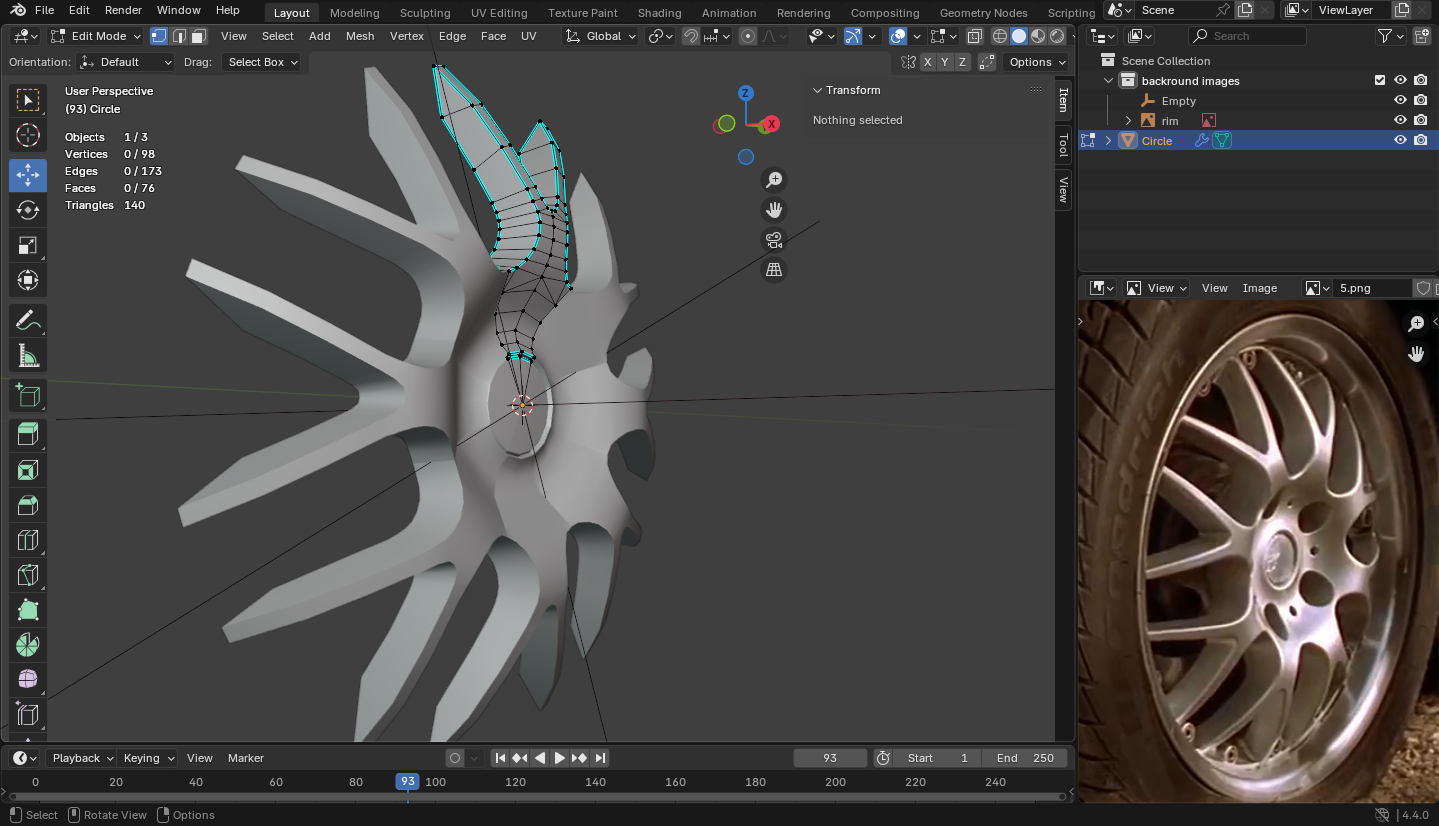Choose the Annotate tool
Viewport: 1439px width, 826px height.
28,321
